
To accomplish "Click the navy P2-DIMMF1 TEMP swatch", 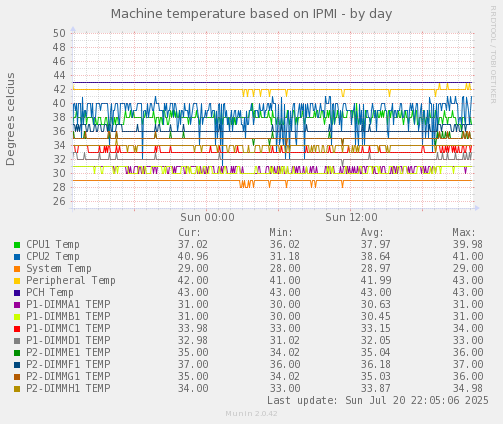I will [x=17, y=365].
